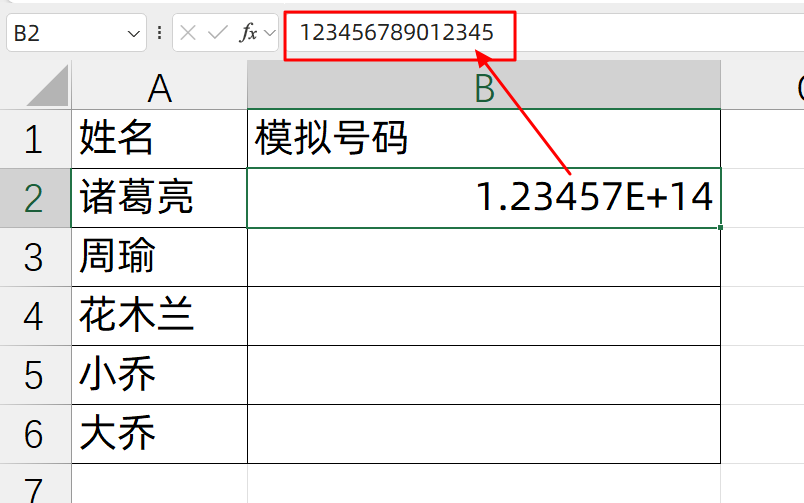
Task: Select empty cell B5 next to 小乔
Action: [x=484, y=375]
